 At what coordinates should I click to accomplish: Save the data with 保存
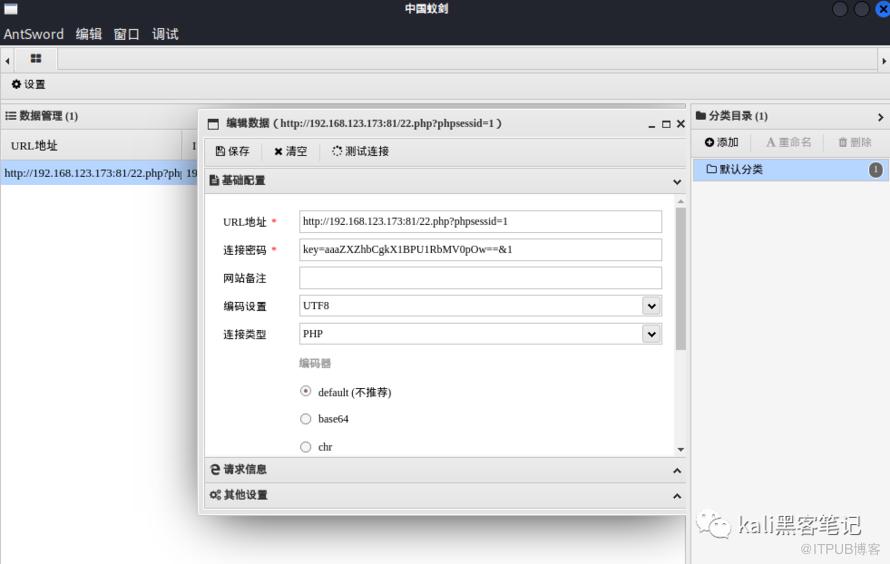pos(233,151)
